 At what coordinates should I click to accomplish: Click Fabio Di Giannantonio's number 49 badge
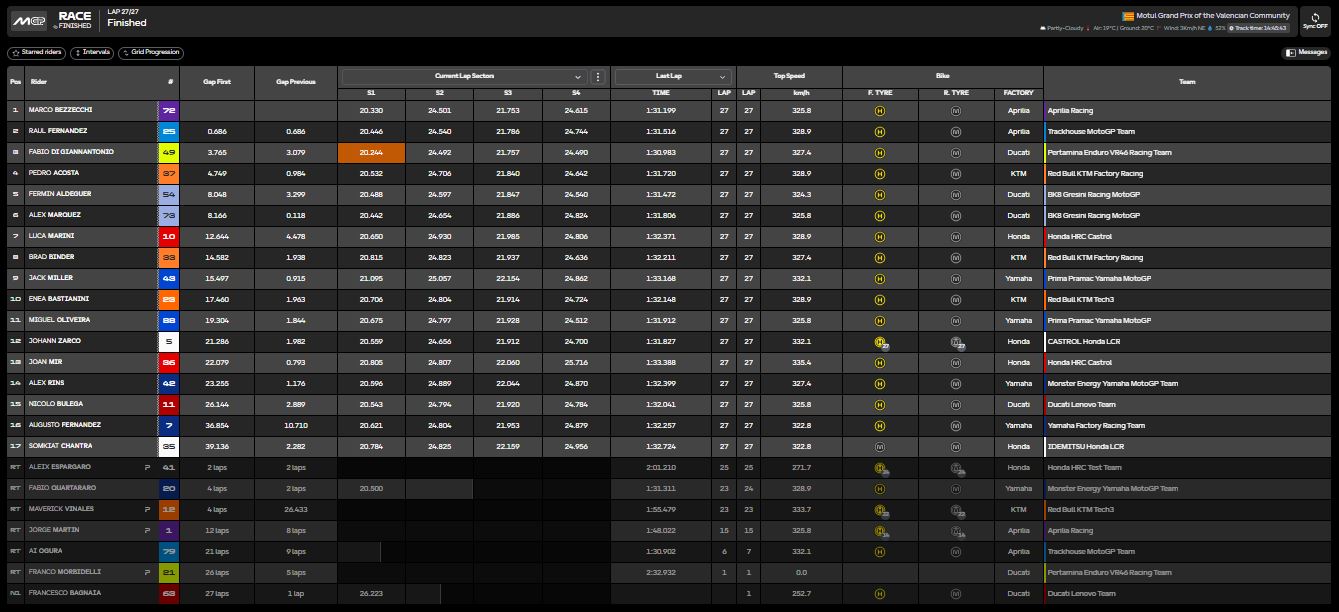168,152
